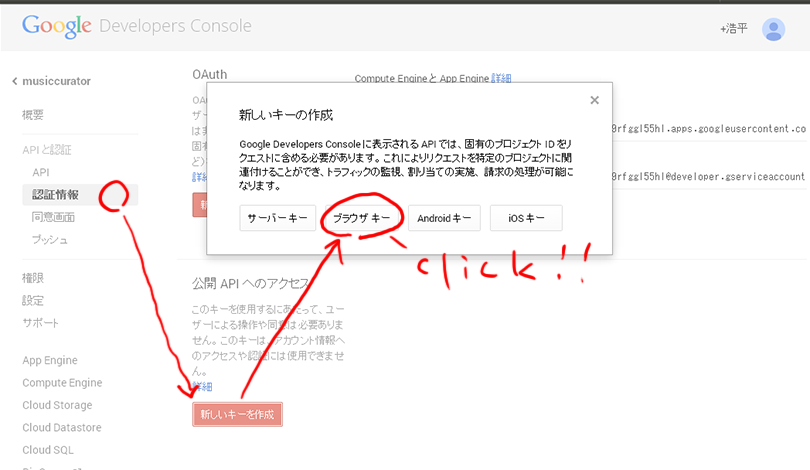Click developer.gserviceaccount email text
The image size is (810, 470).
pos(708,176)
